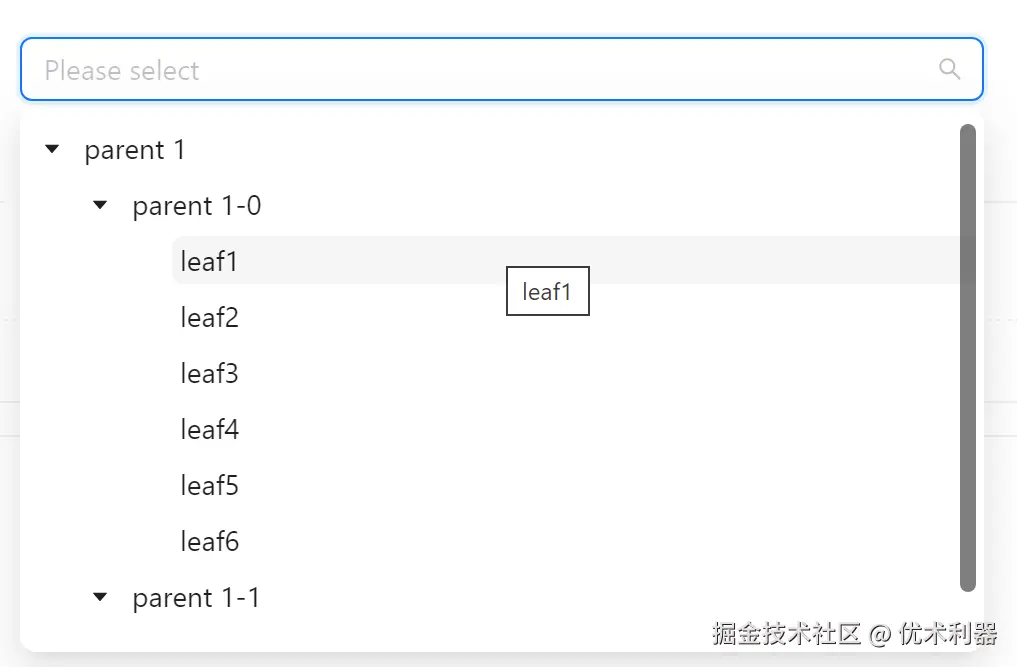Click the 掘金技术社区 watermark text
Image resolution: width=1017 pixels, height=667 pixels.
(x=786, y=633)
